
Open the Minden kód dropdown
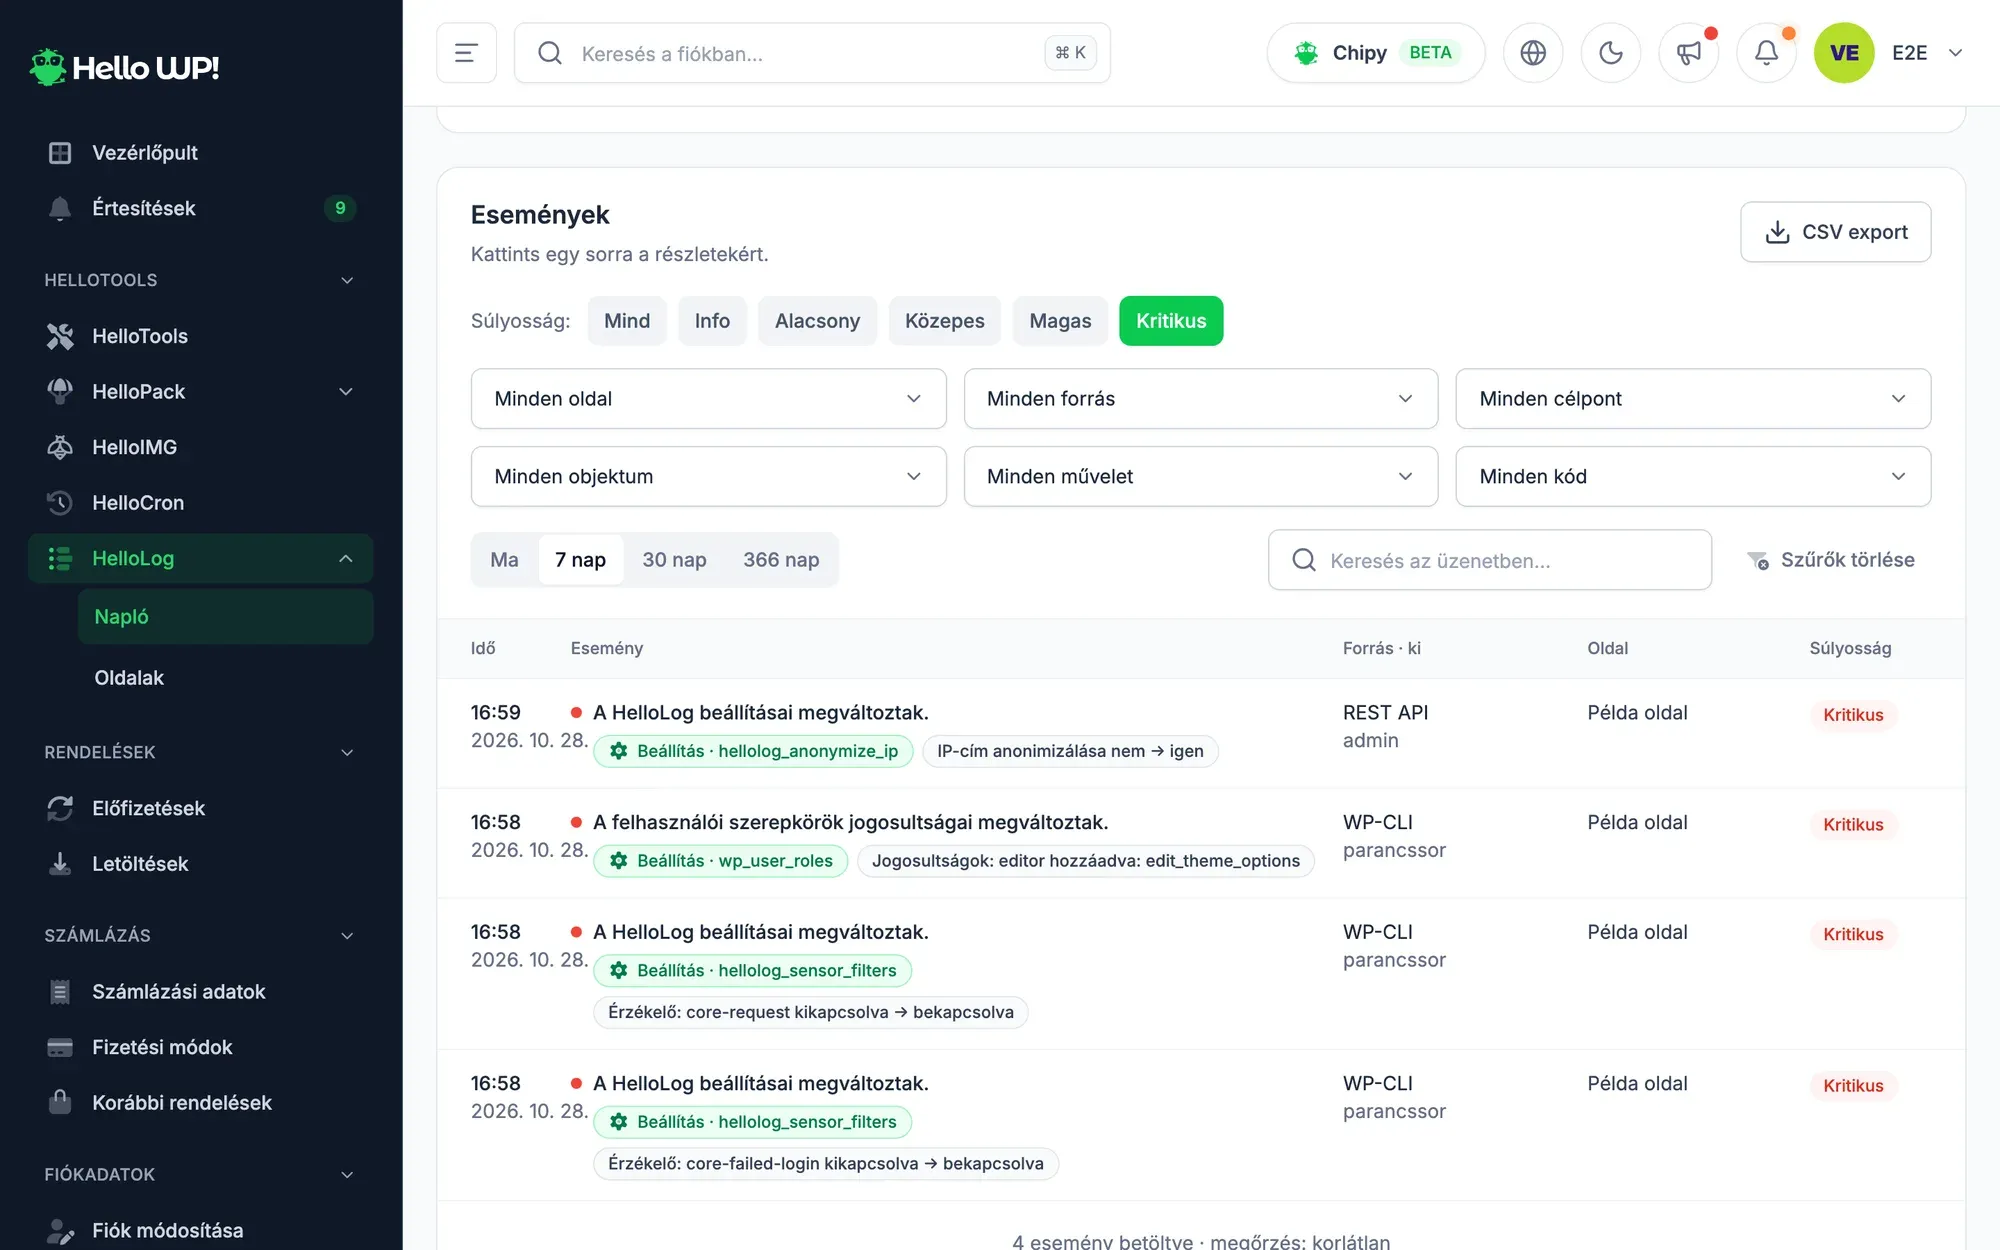1693,477
